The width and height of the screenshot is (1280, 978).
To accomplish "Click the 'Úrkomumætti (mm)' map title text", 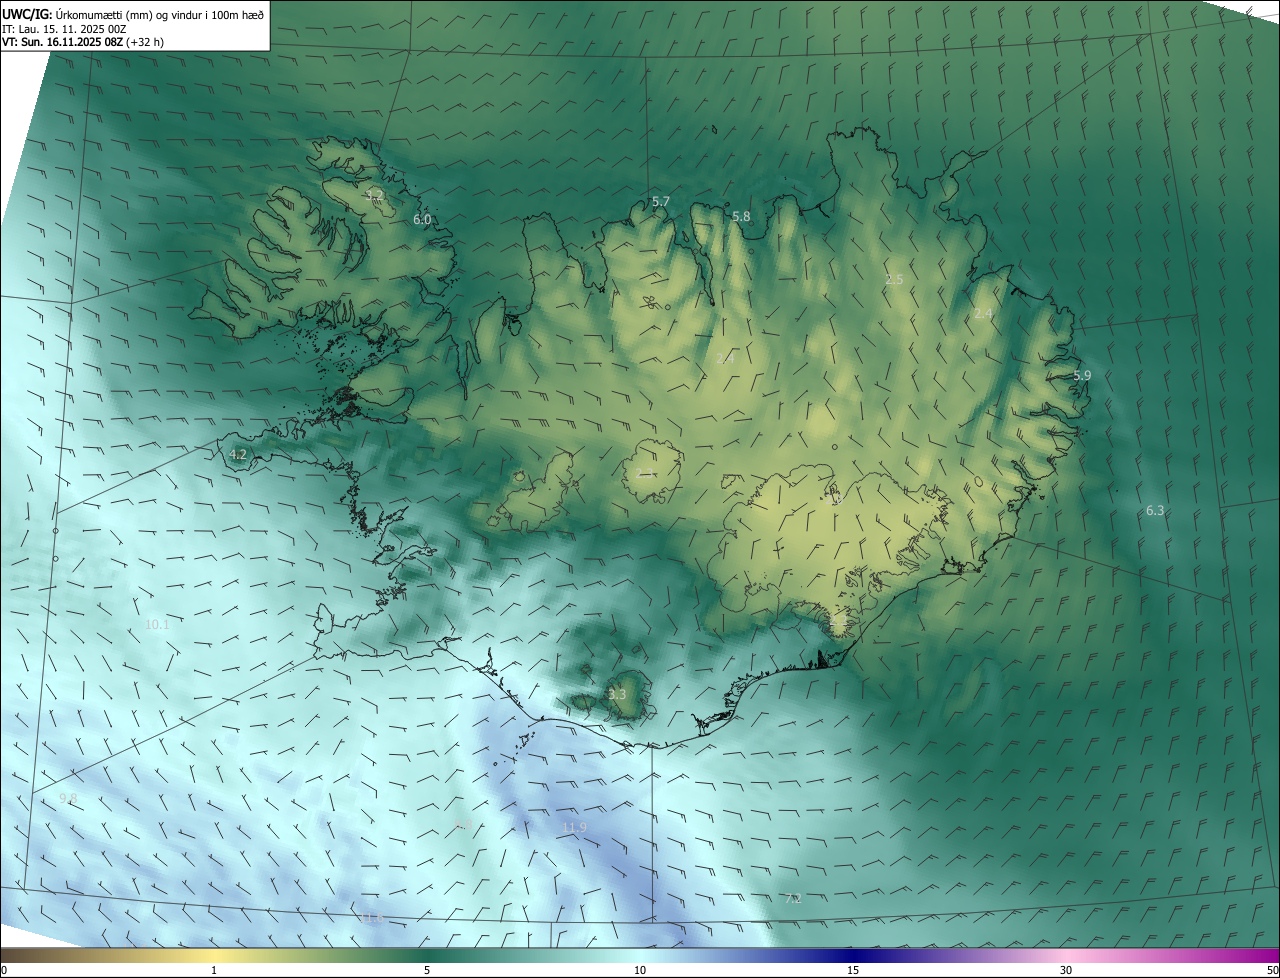I will pos(104,14).
